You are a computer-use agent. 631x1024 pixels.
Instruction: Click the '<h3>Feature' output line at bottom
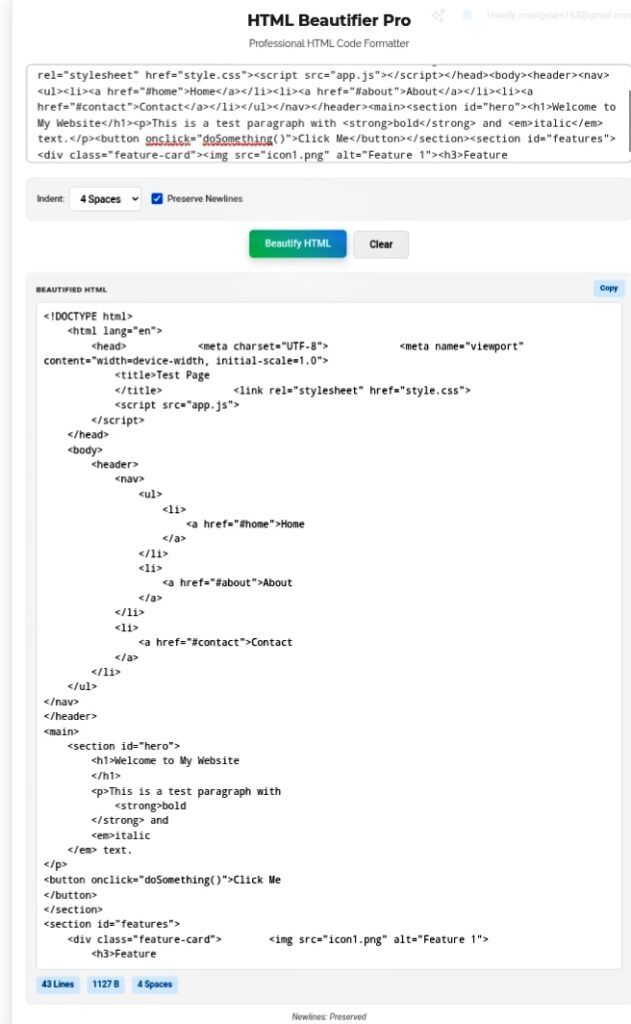click(123, 954)
